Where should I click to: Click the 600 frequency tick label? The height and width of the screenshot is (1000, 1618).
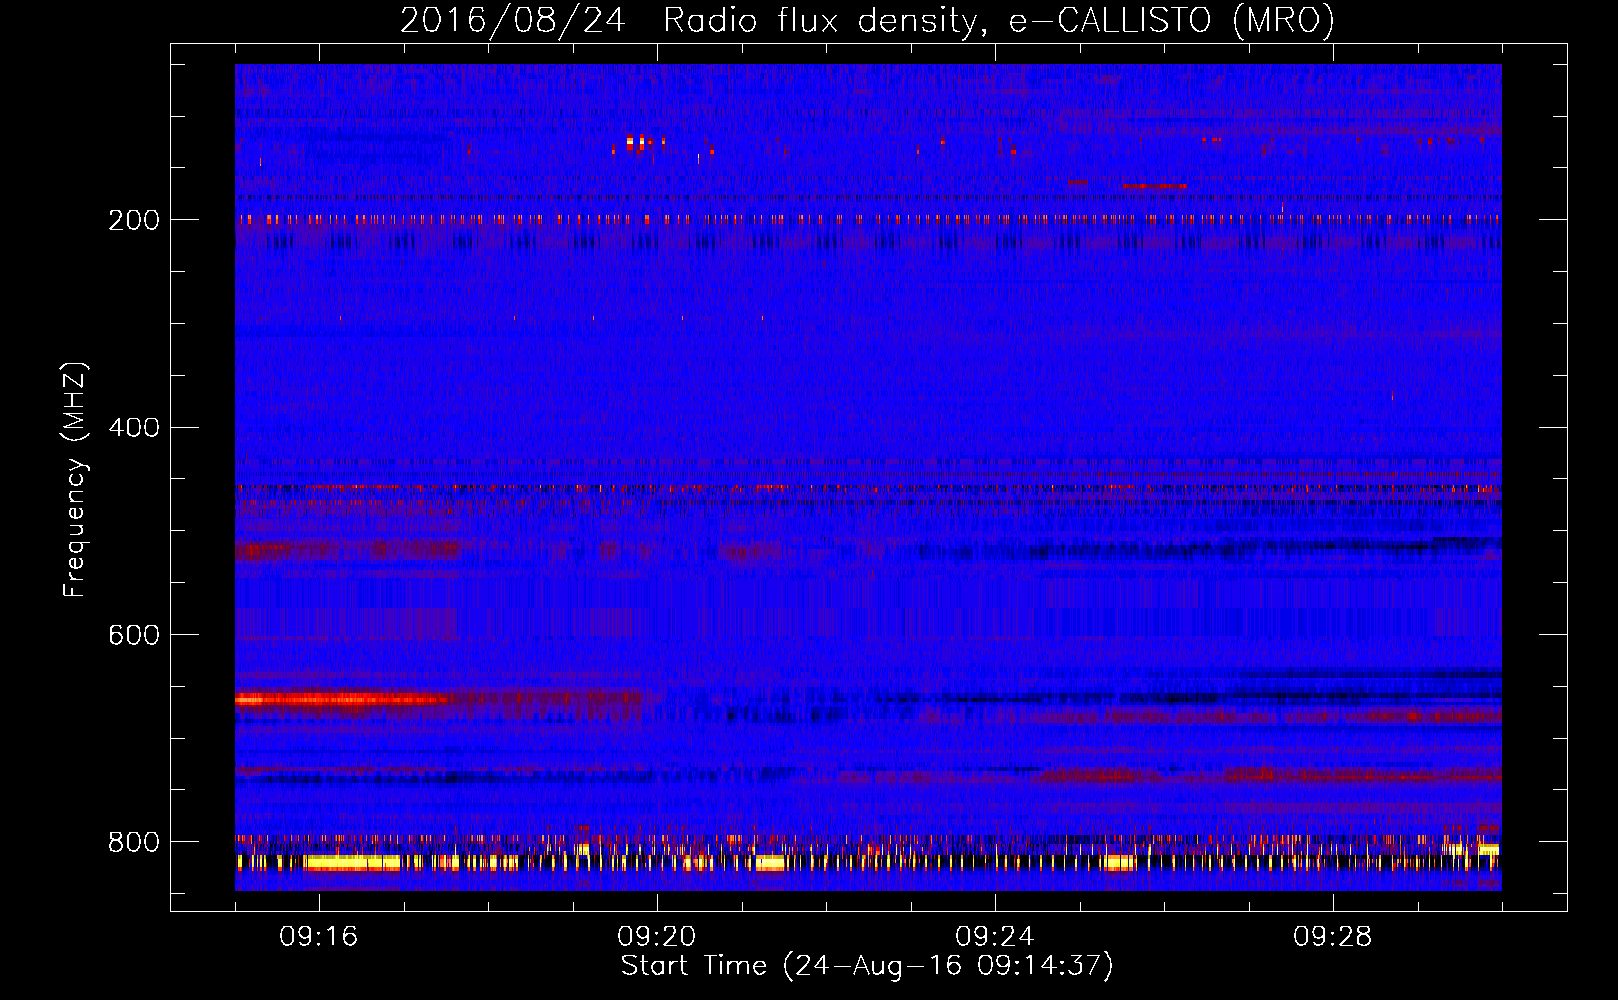[134, 635]
